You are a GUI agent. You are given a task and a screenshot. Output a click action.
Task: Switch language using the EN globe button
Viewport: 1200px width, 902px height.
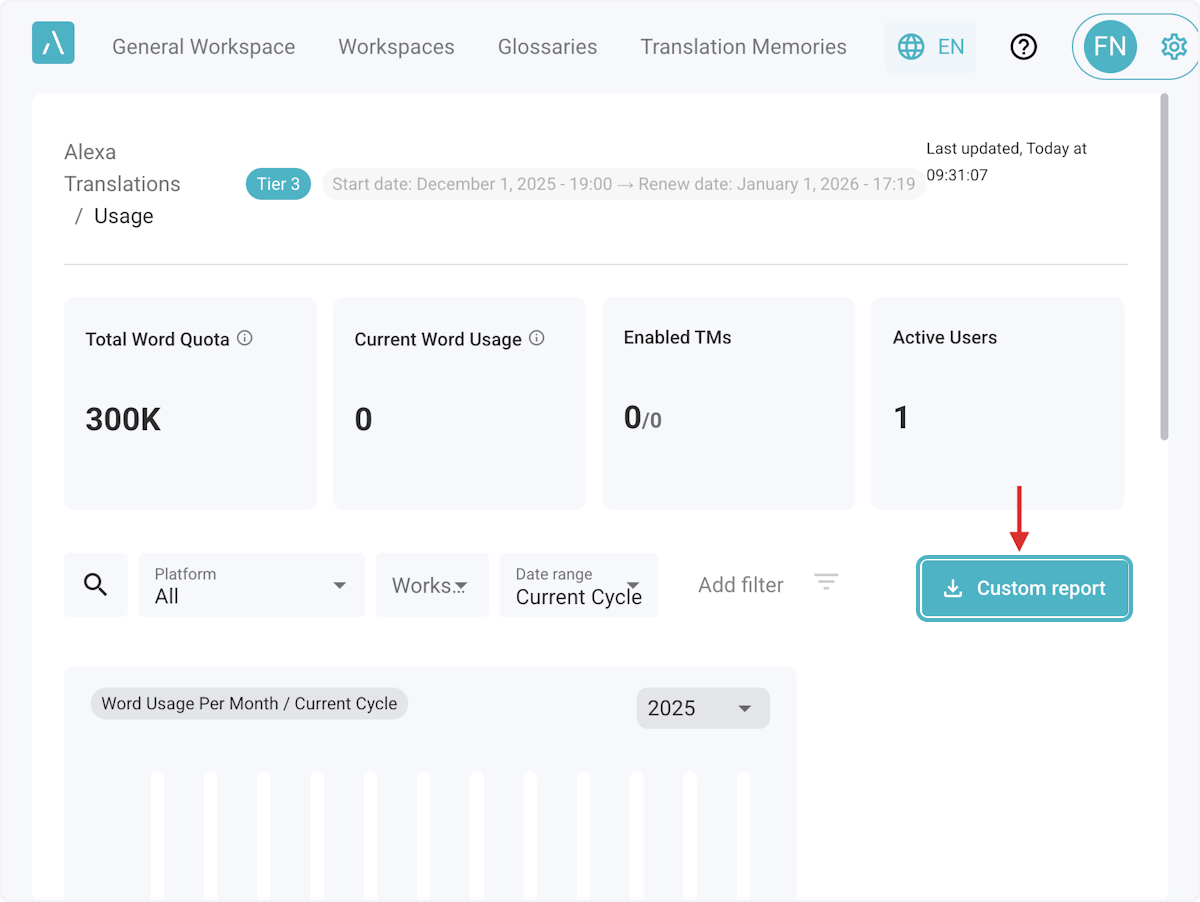(930, 46)
